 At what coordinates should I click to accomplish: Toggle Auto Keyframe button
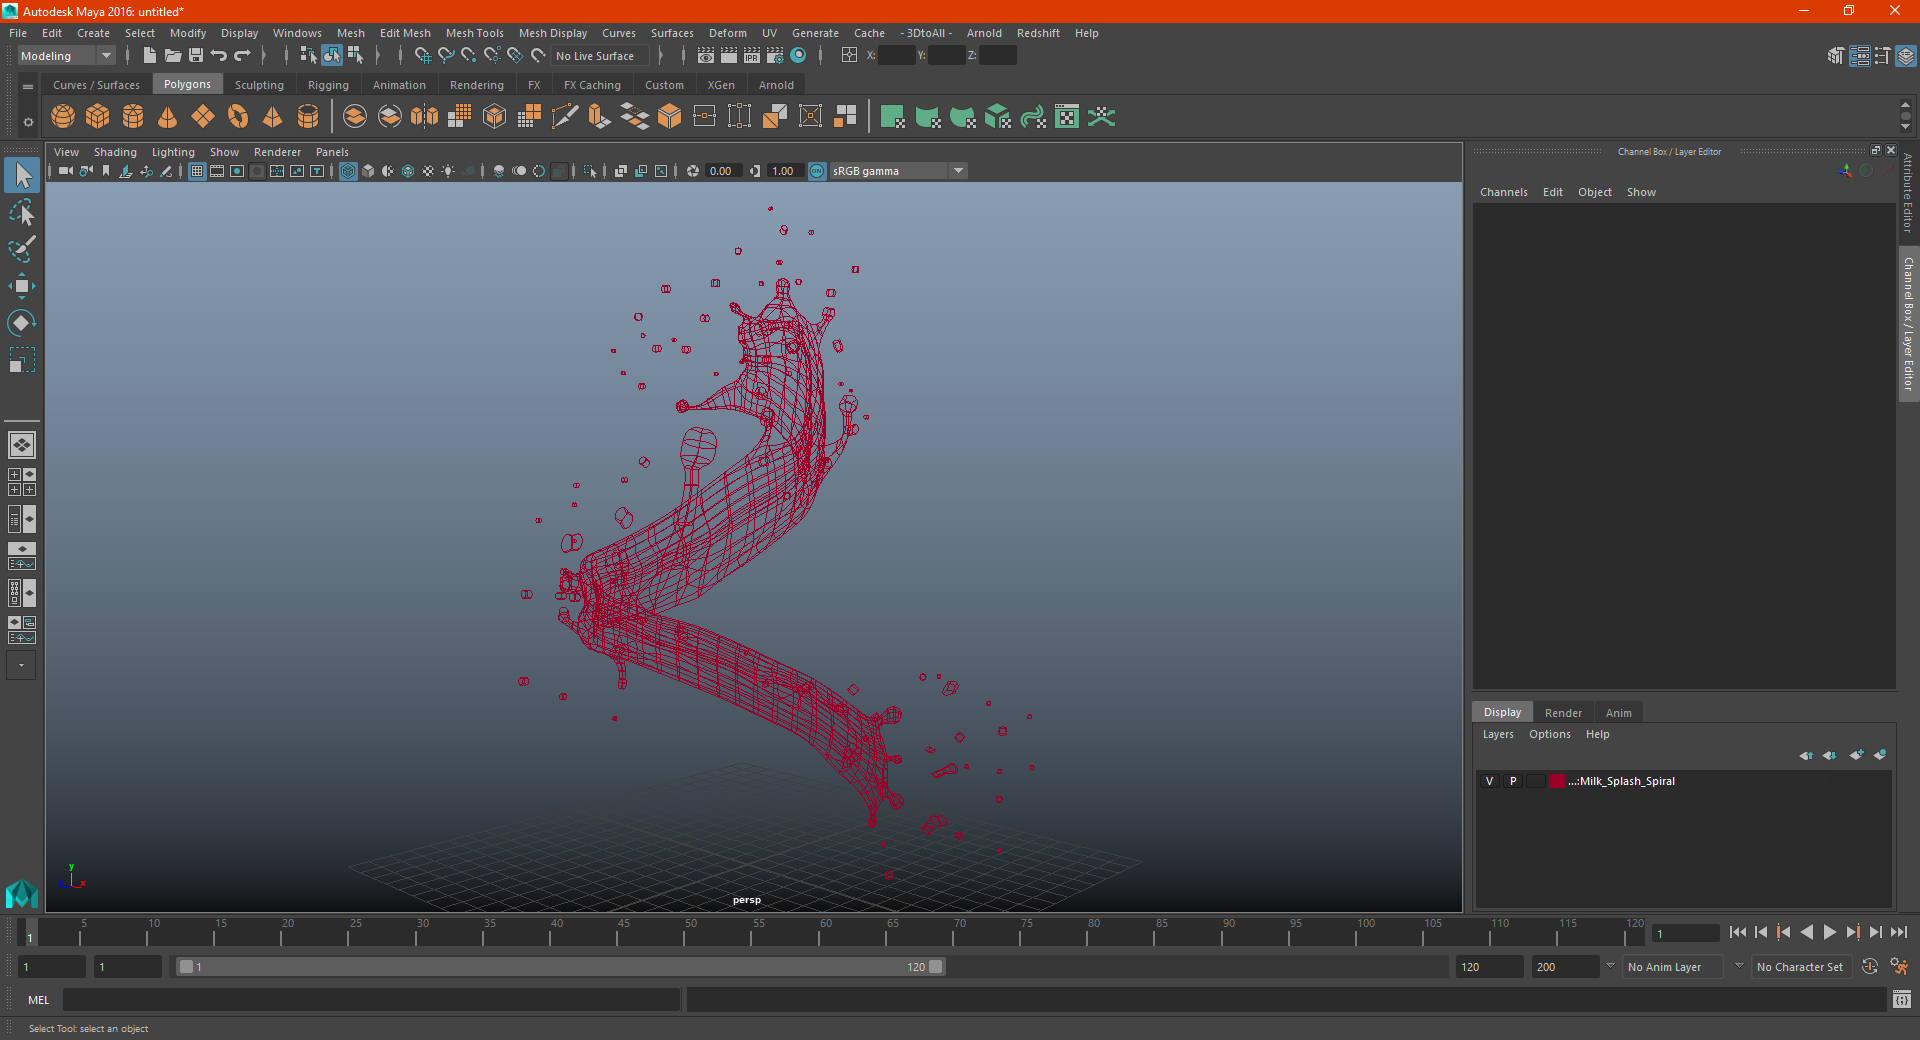point(1869,967)
